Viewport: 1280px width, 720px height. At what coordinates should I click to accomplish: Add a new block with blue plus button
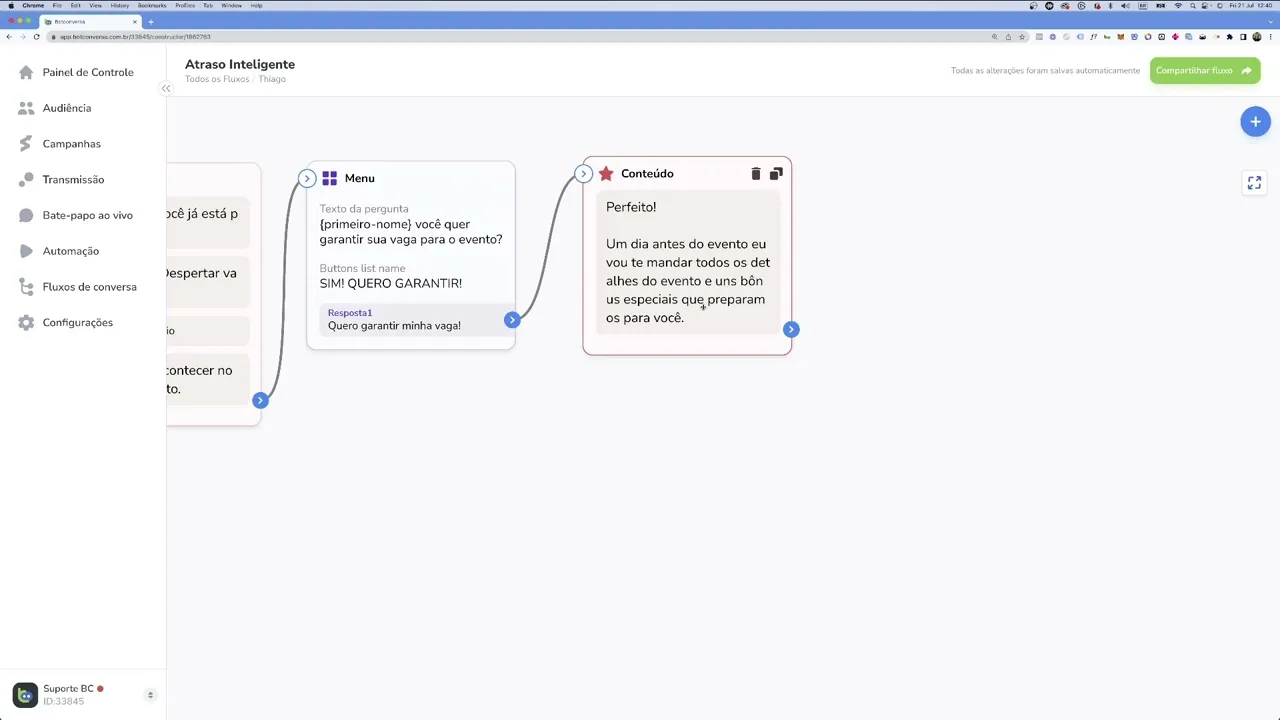click(x=1255, y=122)
